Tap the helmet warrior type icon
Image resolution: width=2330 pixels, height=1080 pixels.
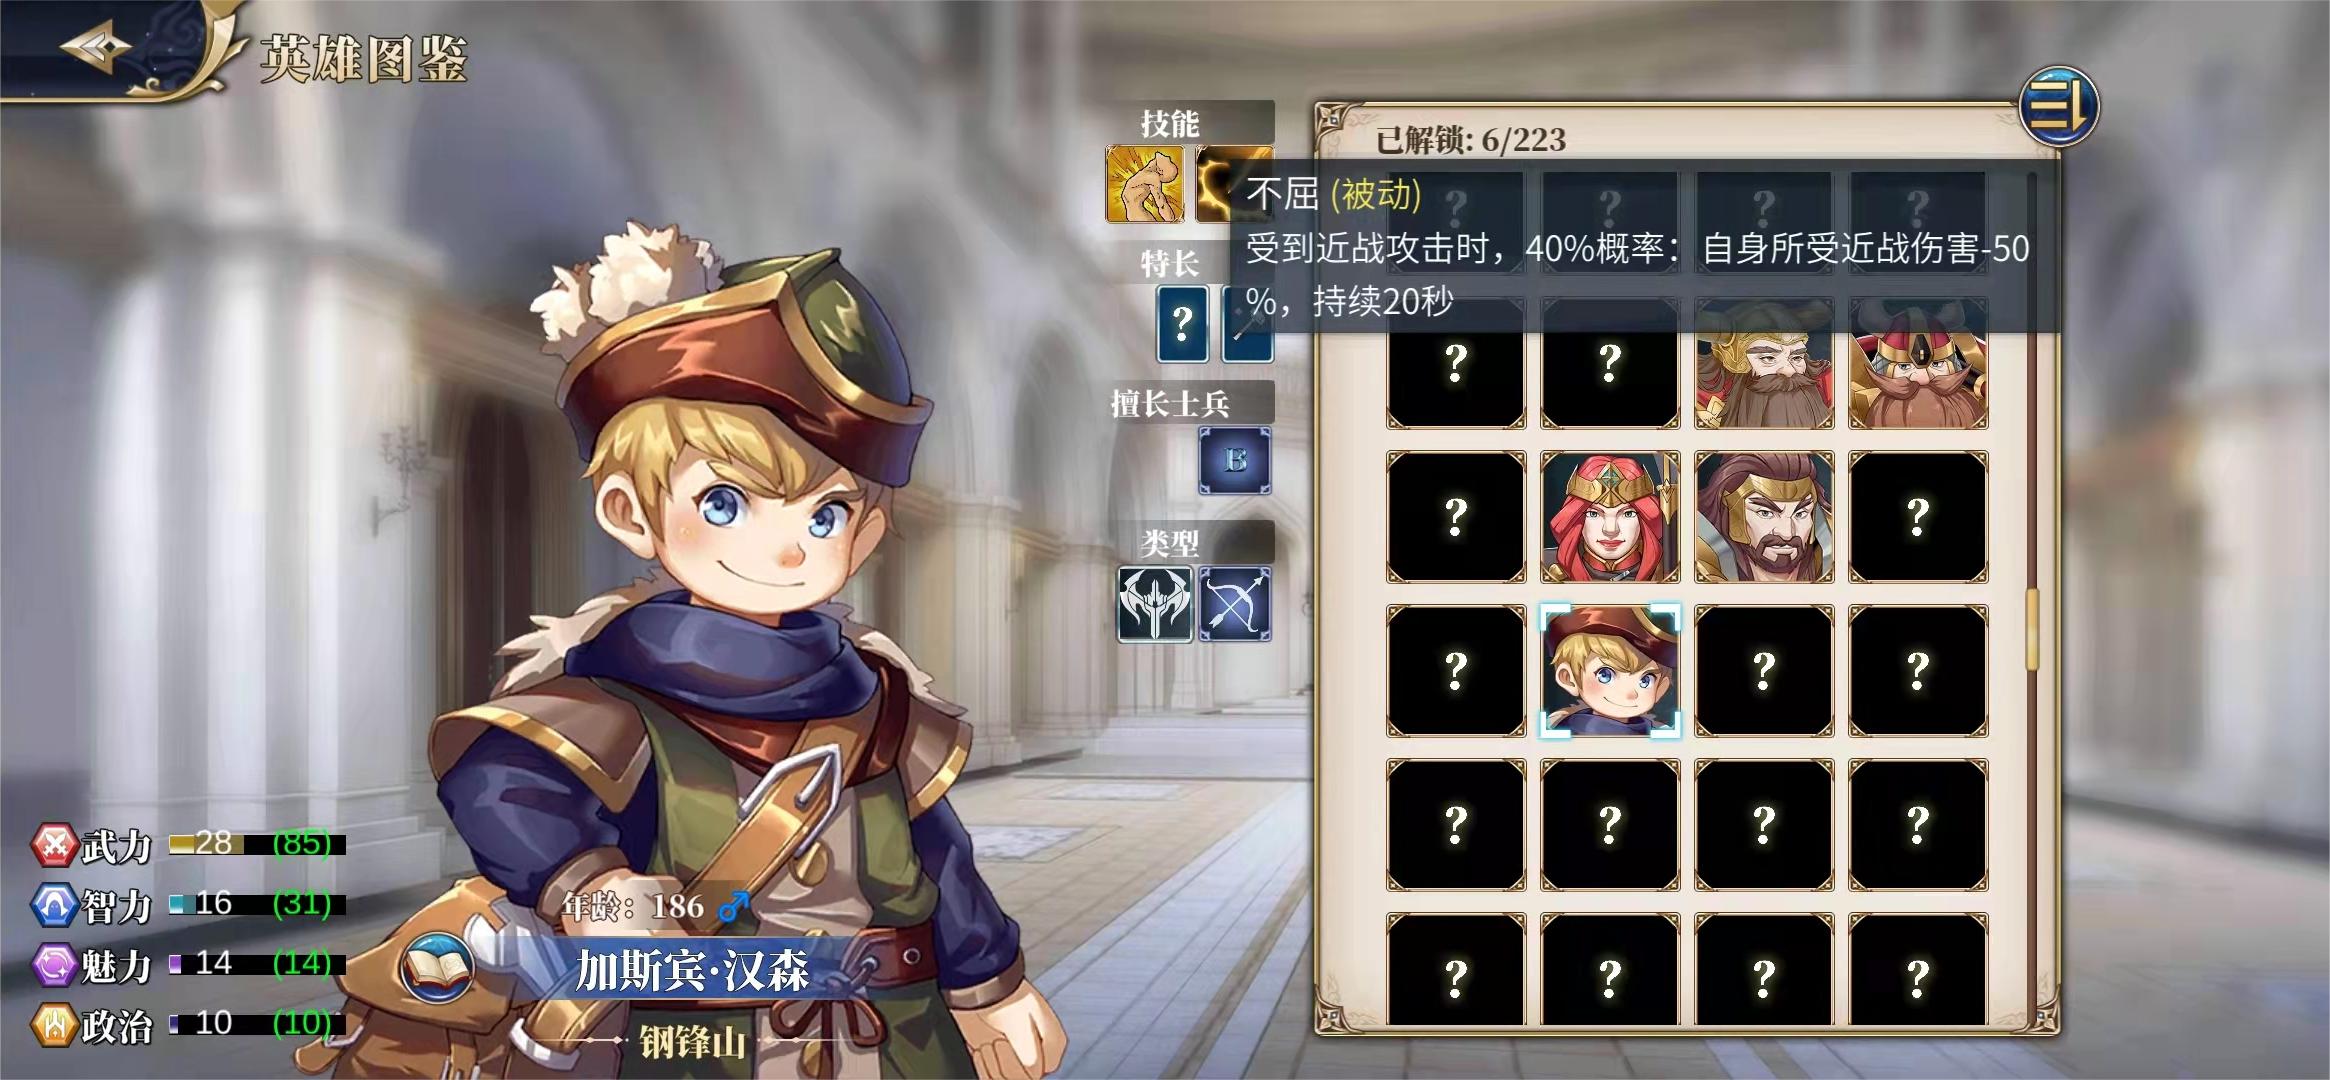click(x=1155, y=604)
